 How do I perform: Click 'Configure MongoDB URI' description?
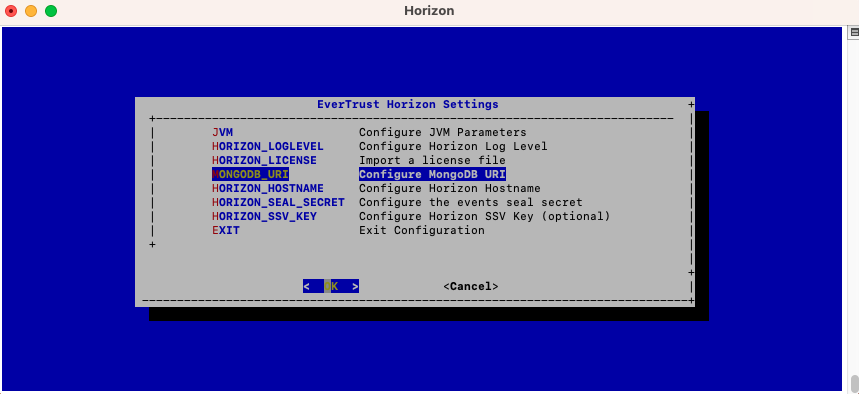pos(432,174)
